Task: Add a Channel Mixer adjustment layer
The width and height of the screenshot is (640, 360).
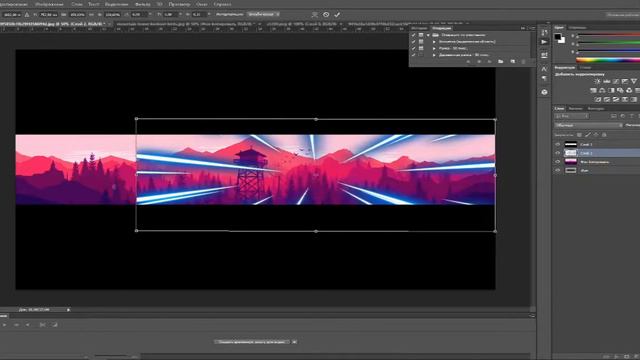Action: 629,90
